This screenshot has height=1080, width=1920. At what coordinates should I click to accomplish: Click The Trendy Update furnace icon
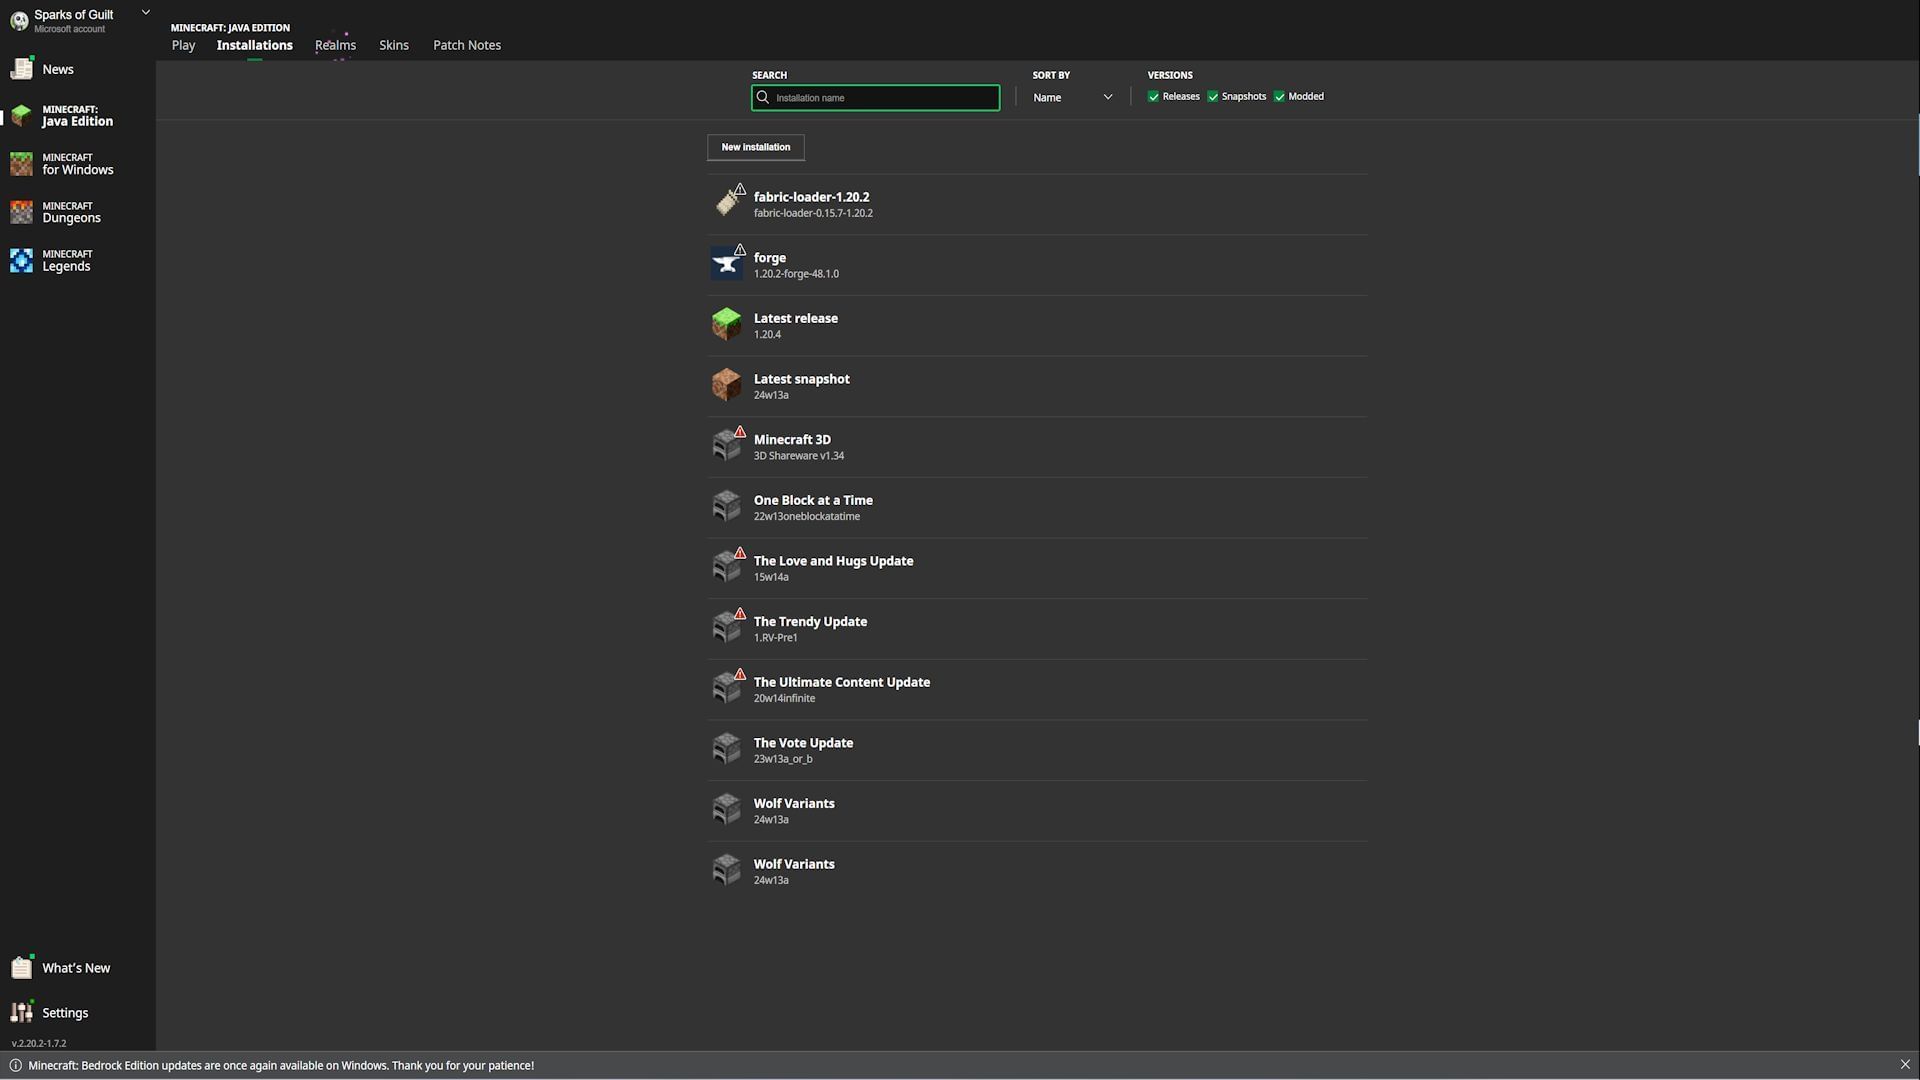(727, 628)
